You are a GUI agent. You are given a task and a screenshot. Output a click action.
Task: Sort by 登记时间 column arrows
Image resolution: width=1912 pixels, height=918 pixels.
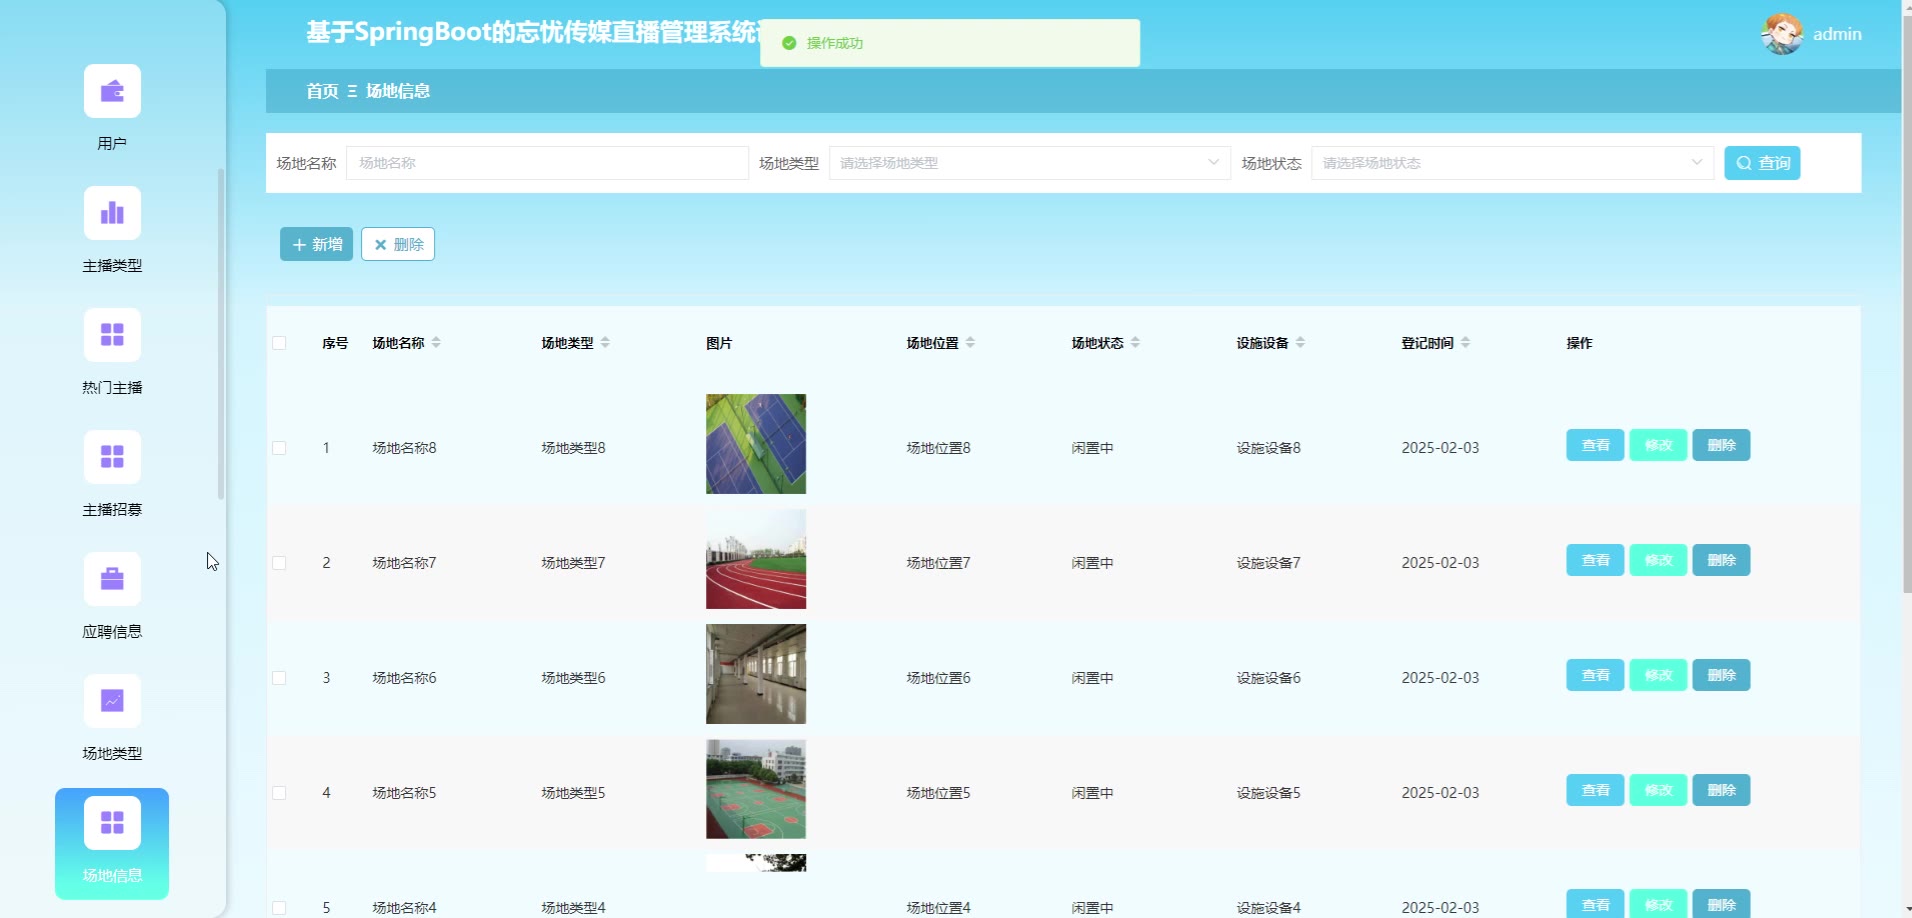point(1465,343)
